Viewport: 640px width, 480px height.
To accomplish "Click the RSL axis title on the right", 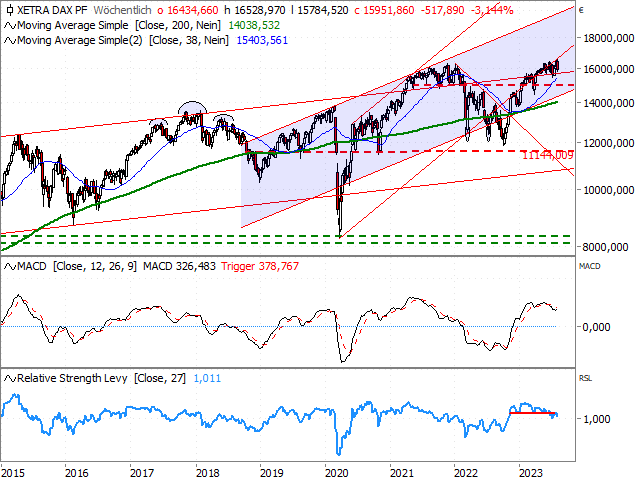I will (x=585, y=379).
